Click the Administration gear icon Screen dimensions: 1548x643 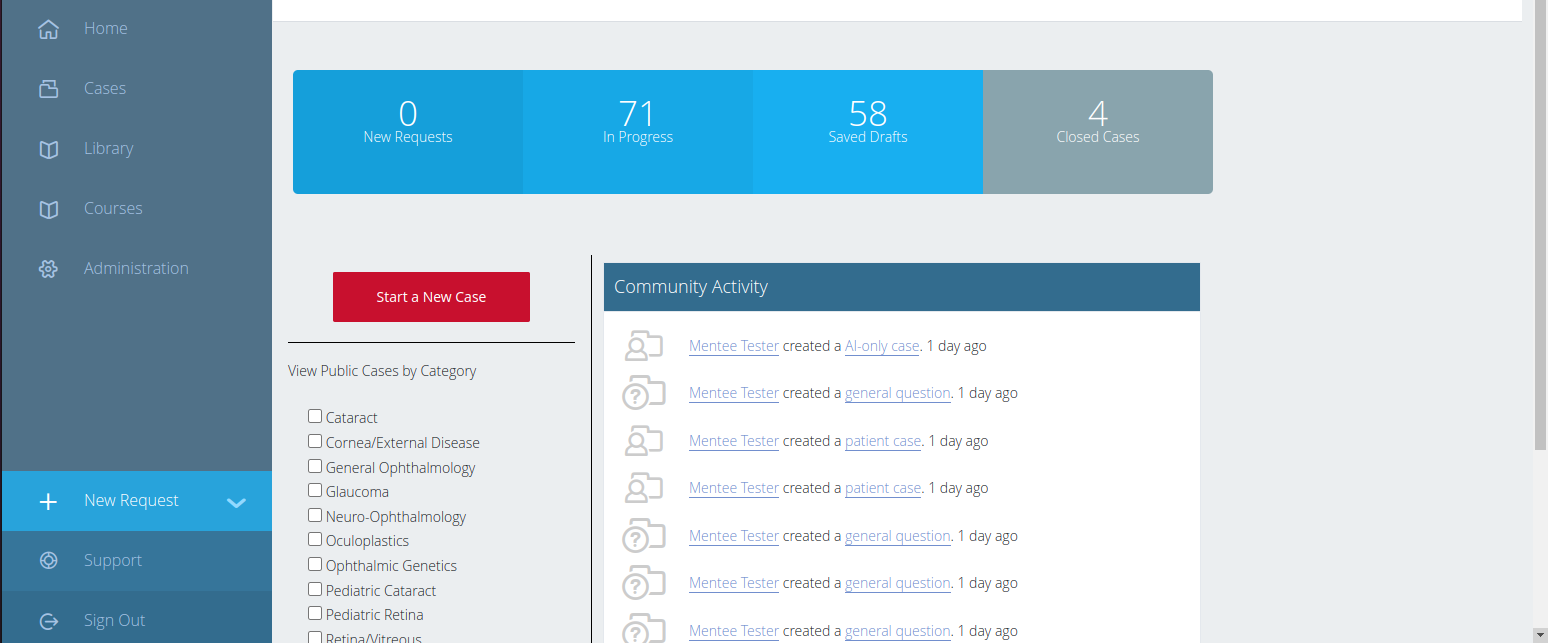pos(48,269)
